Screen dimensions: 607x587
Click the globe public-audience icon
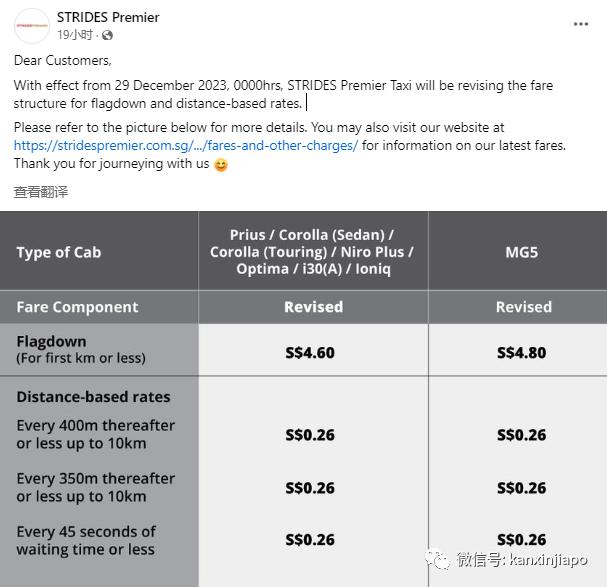point(107,35)
